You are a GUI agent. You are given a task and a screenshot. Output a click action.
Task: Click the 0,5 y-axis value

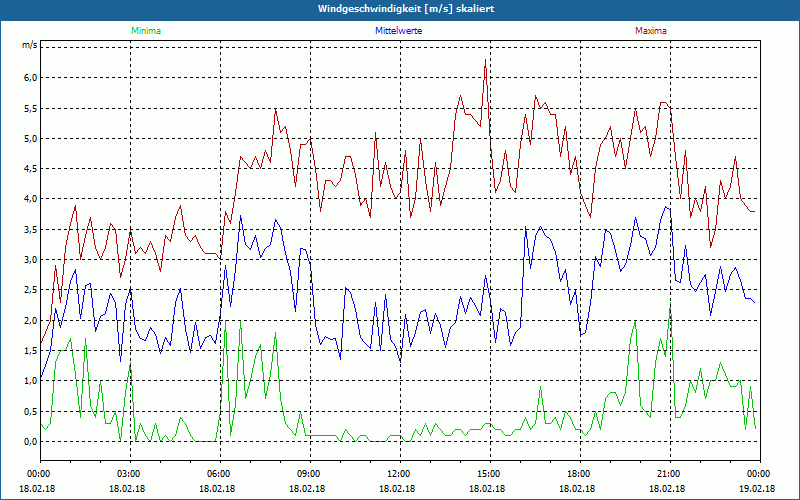point(30,411)
